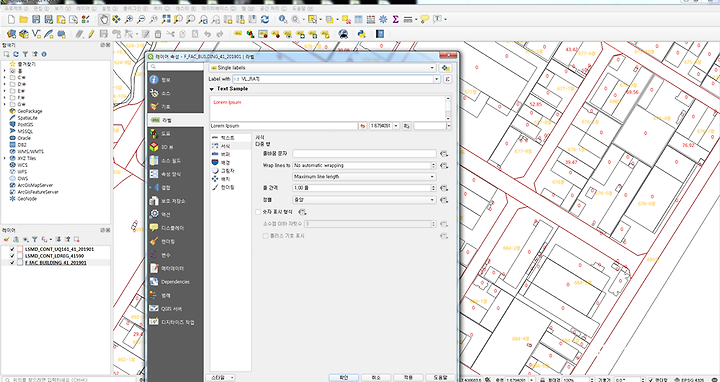Click the 취소 cancel button
The image size is (720, 382).
pyautogui.click(x=376, y=377)
